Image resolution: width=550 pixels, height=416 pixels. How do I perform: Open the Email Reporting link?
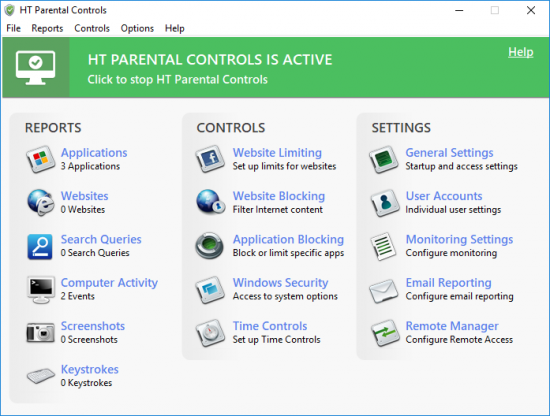[448, 283]
